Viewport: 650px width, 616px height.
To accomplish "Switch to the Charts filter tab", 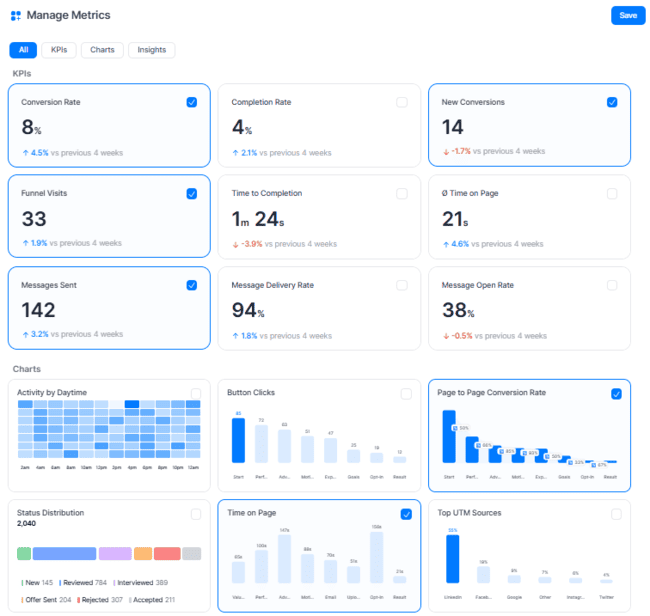I will pyautogui.click(x=102, y=50).
